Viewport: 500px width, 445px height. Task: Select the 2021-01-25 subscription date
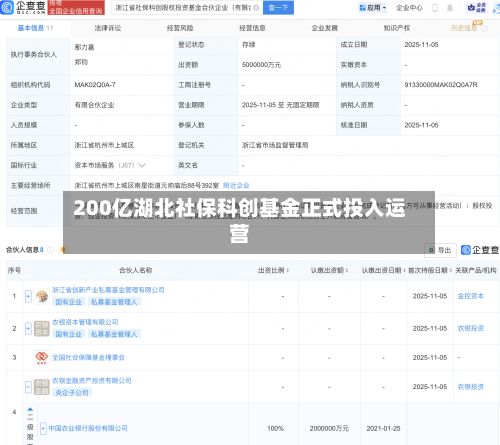(383, 428)
